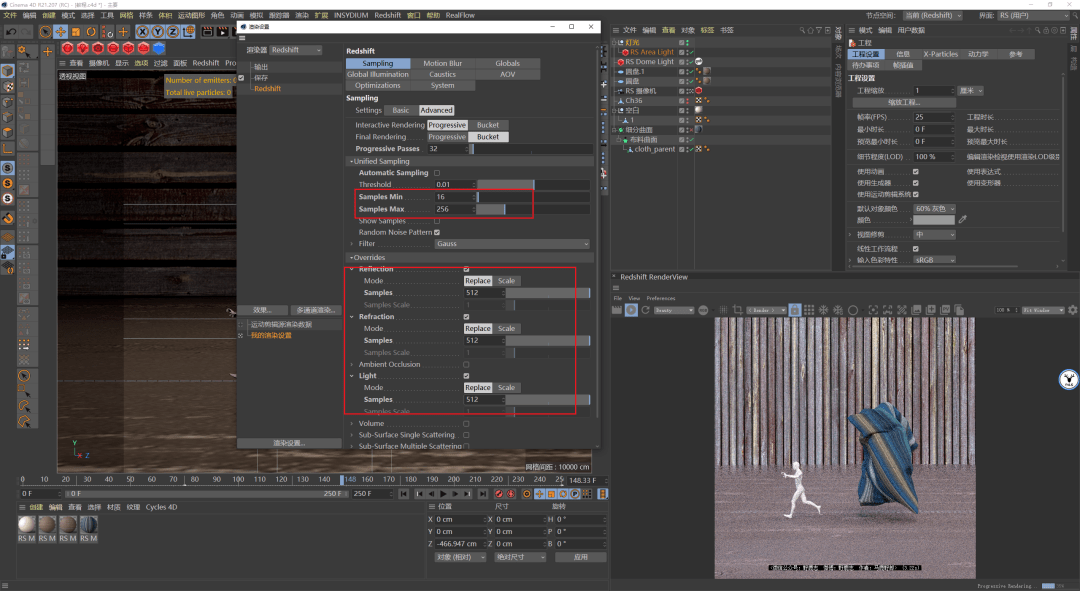Expand the Volume overrides section
Image resolution: width=1080 pixels, height=591 pixels.
coord(351,423)
